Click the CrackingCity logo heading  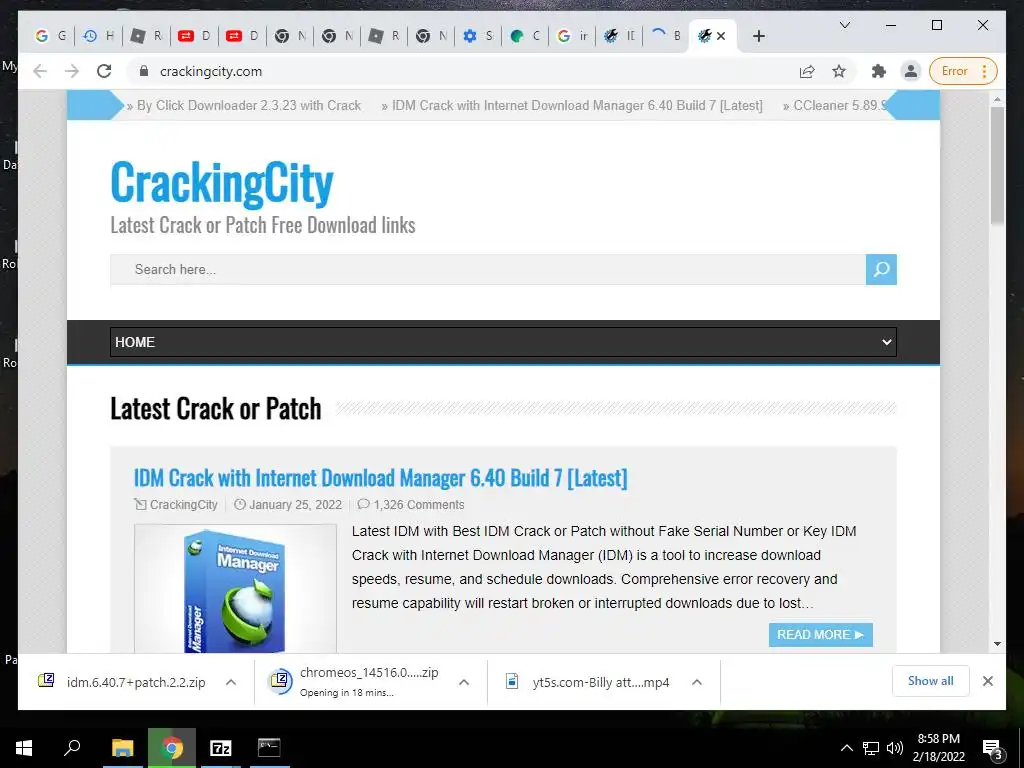click(222, 182)
